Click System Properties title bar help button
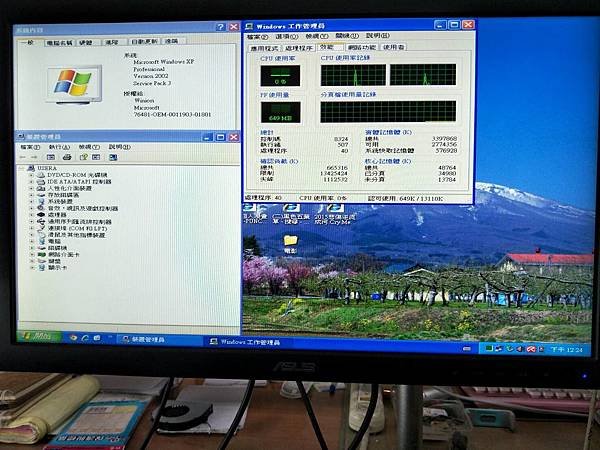Viewport: 600px width, 450px height. (220, 27)
